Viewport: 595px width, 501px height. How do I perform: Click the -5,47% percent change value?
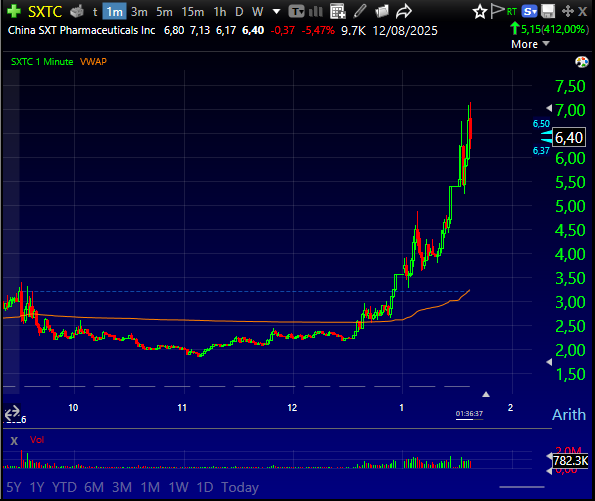(x=318, y=30)
